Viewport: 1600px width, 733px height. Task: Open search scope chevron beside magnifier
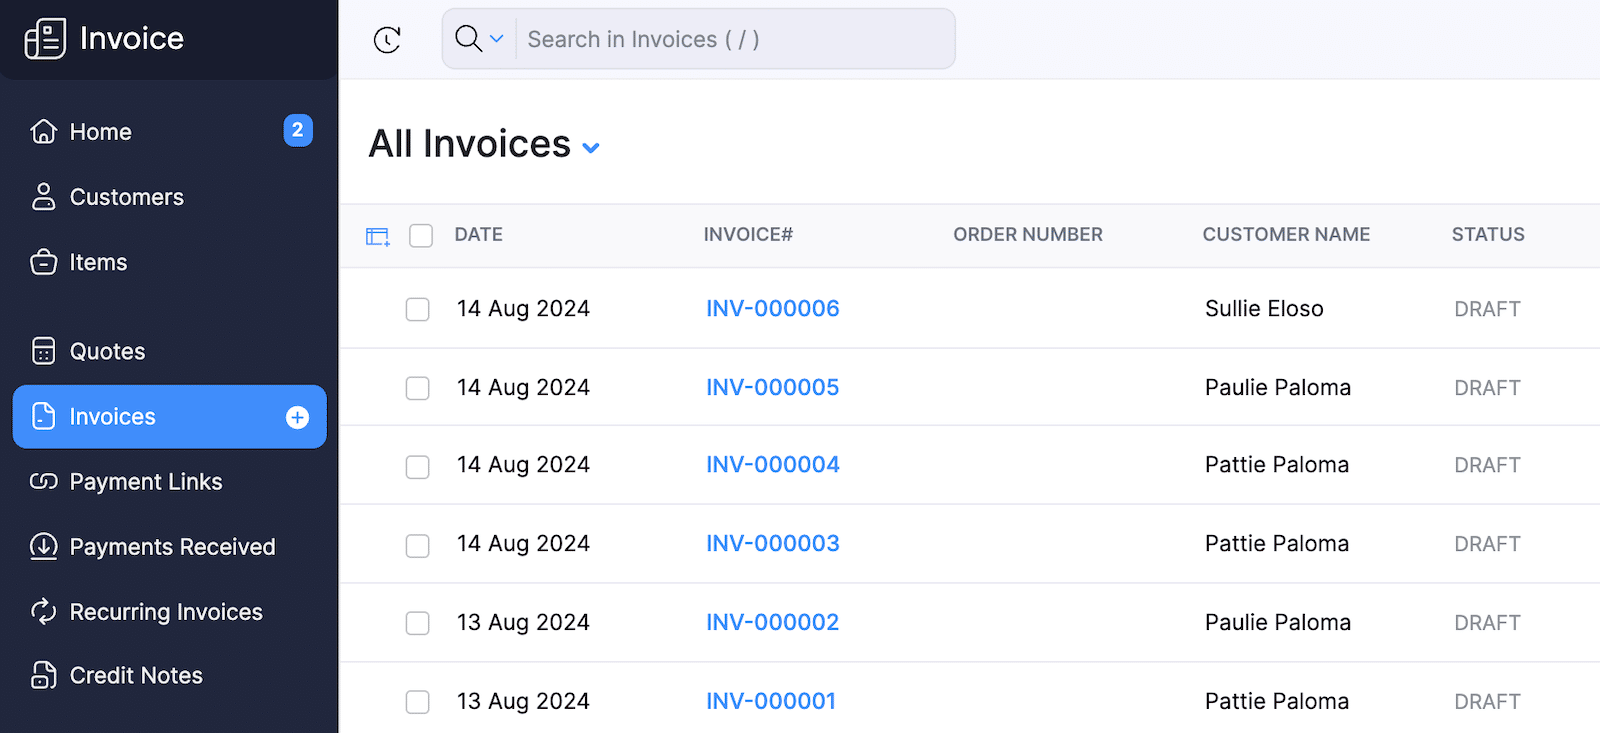(496, 39)
